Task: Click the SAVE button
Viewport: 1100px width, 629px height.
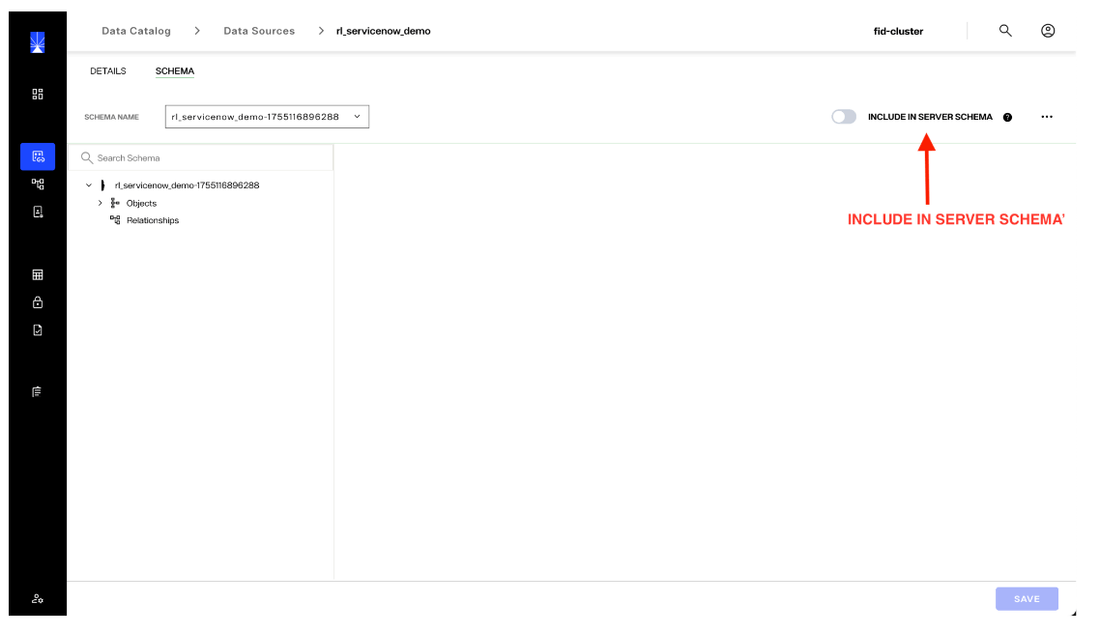Action: [1026, 599]
